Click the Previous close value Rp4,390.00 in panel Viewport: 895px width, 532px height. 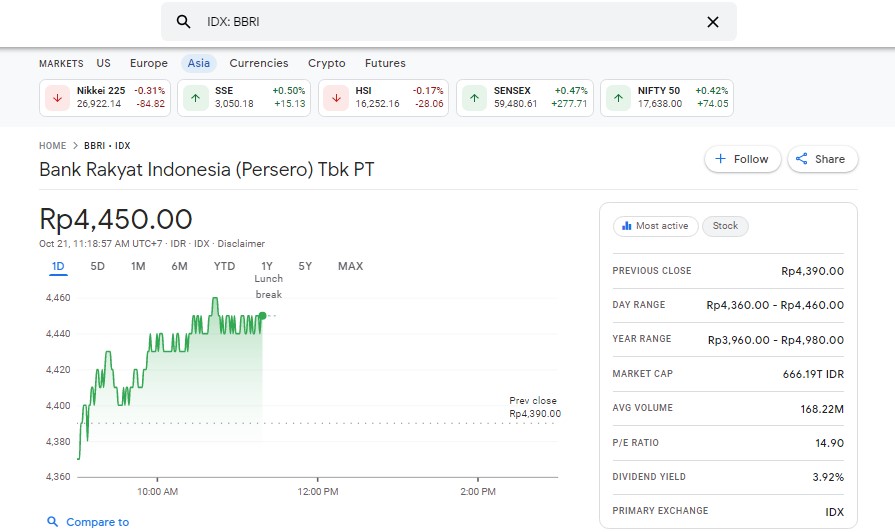click(x=812, y=271)
